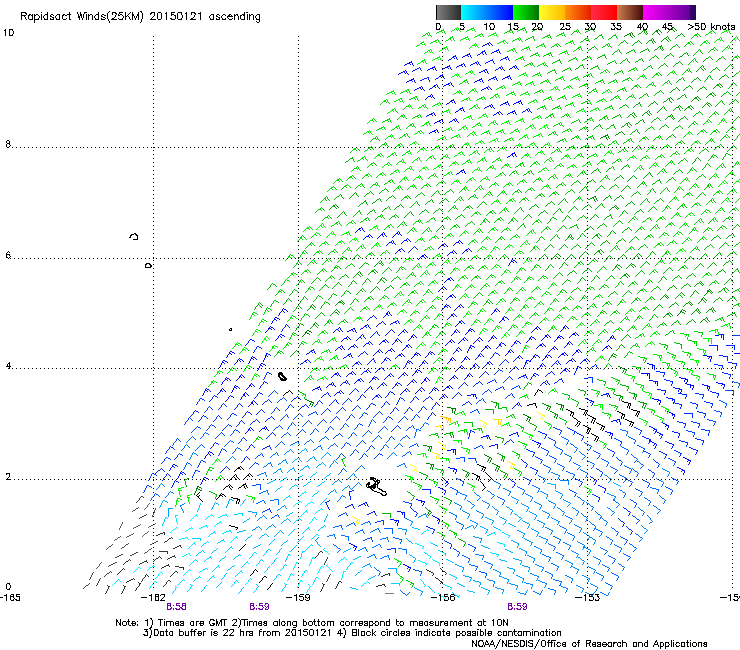Click the small island outline near 4N, -159
This screenshot has height=650, width=740.
point(282,377)
